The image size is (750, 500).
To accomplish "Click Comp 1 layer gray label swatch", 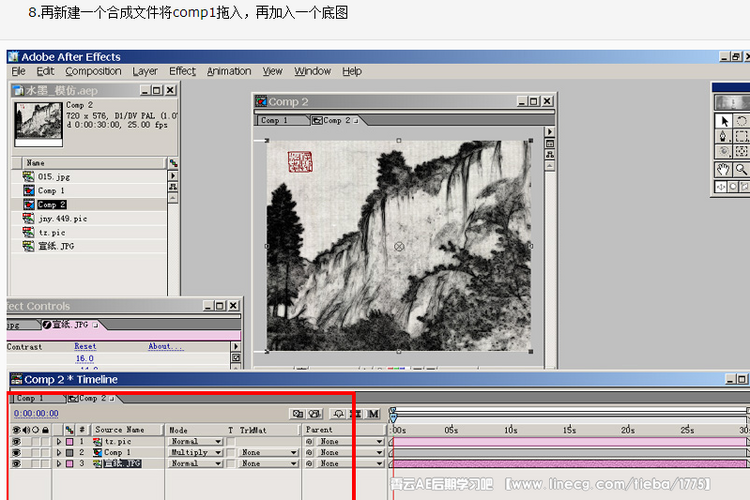I will (70, 452).
